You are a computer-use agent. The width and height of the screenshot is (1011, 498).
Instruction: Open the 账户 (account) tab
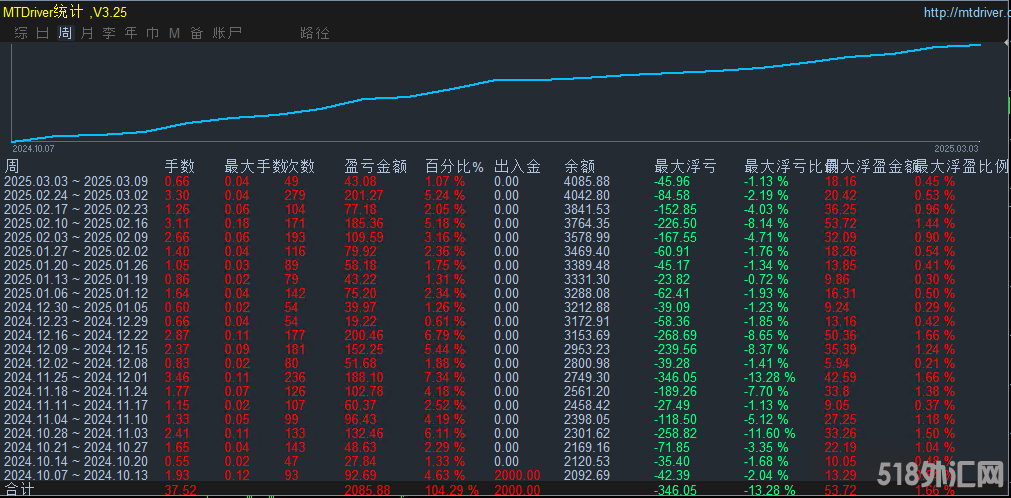coord(227,33)
